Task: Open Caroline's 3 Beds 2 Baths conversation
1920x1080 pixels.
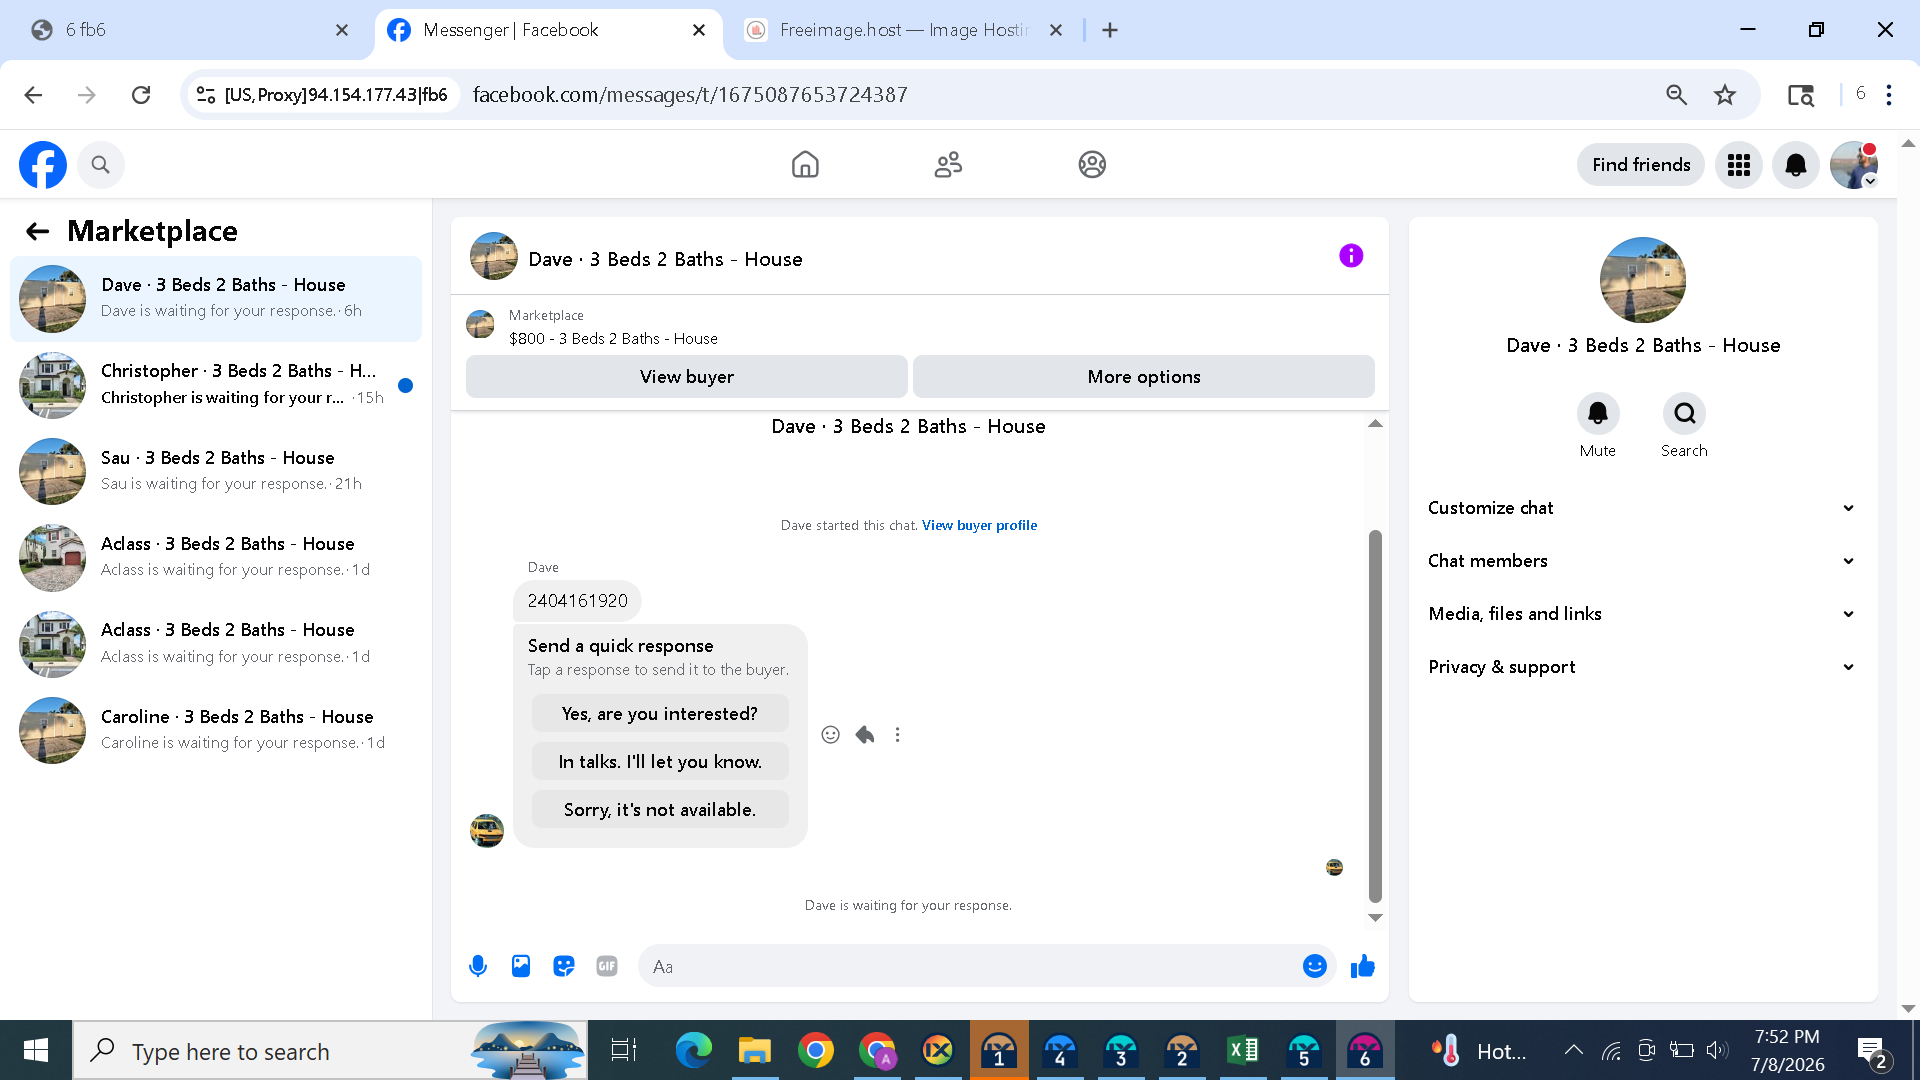Action: (x=216, y=730)
